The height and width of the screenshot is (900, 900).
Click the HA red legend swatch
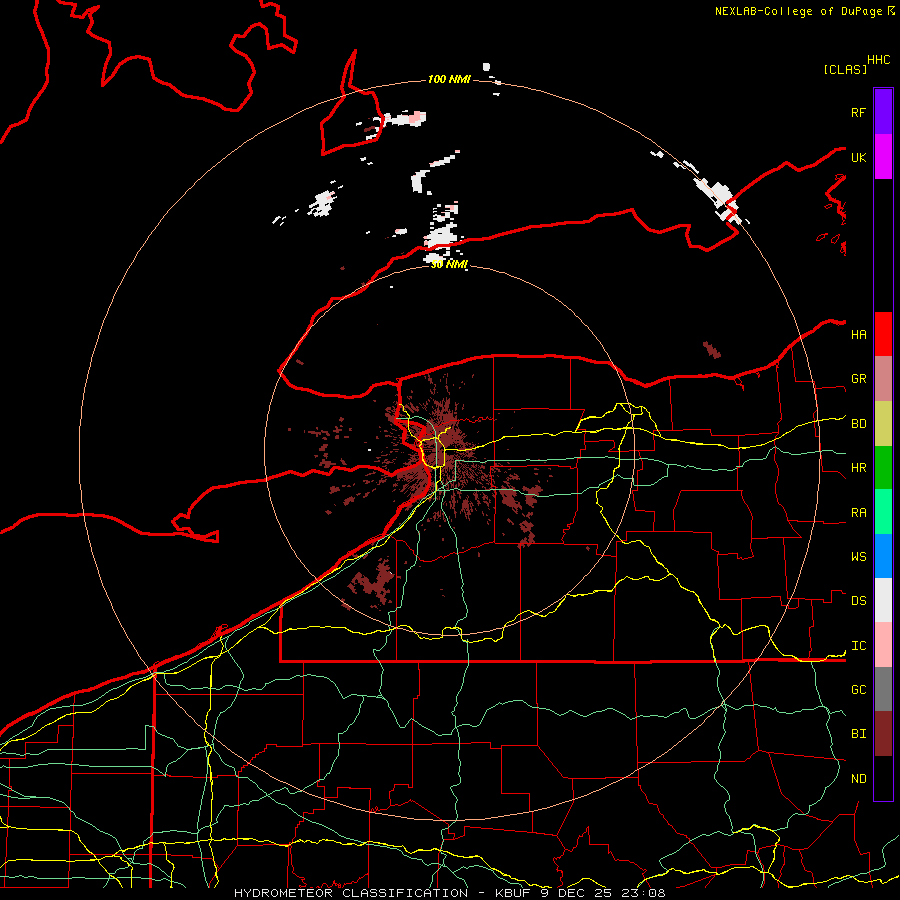click(883, 334)
